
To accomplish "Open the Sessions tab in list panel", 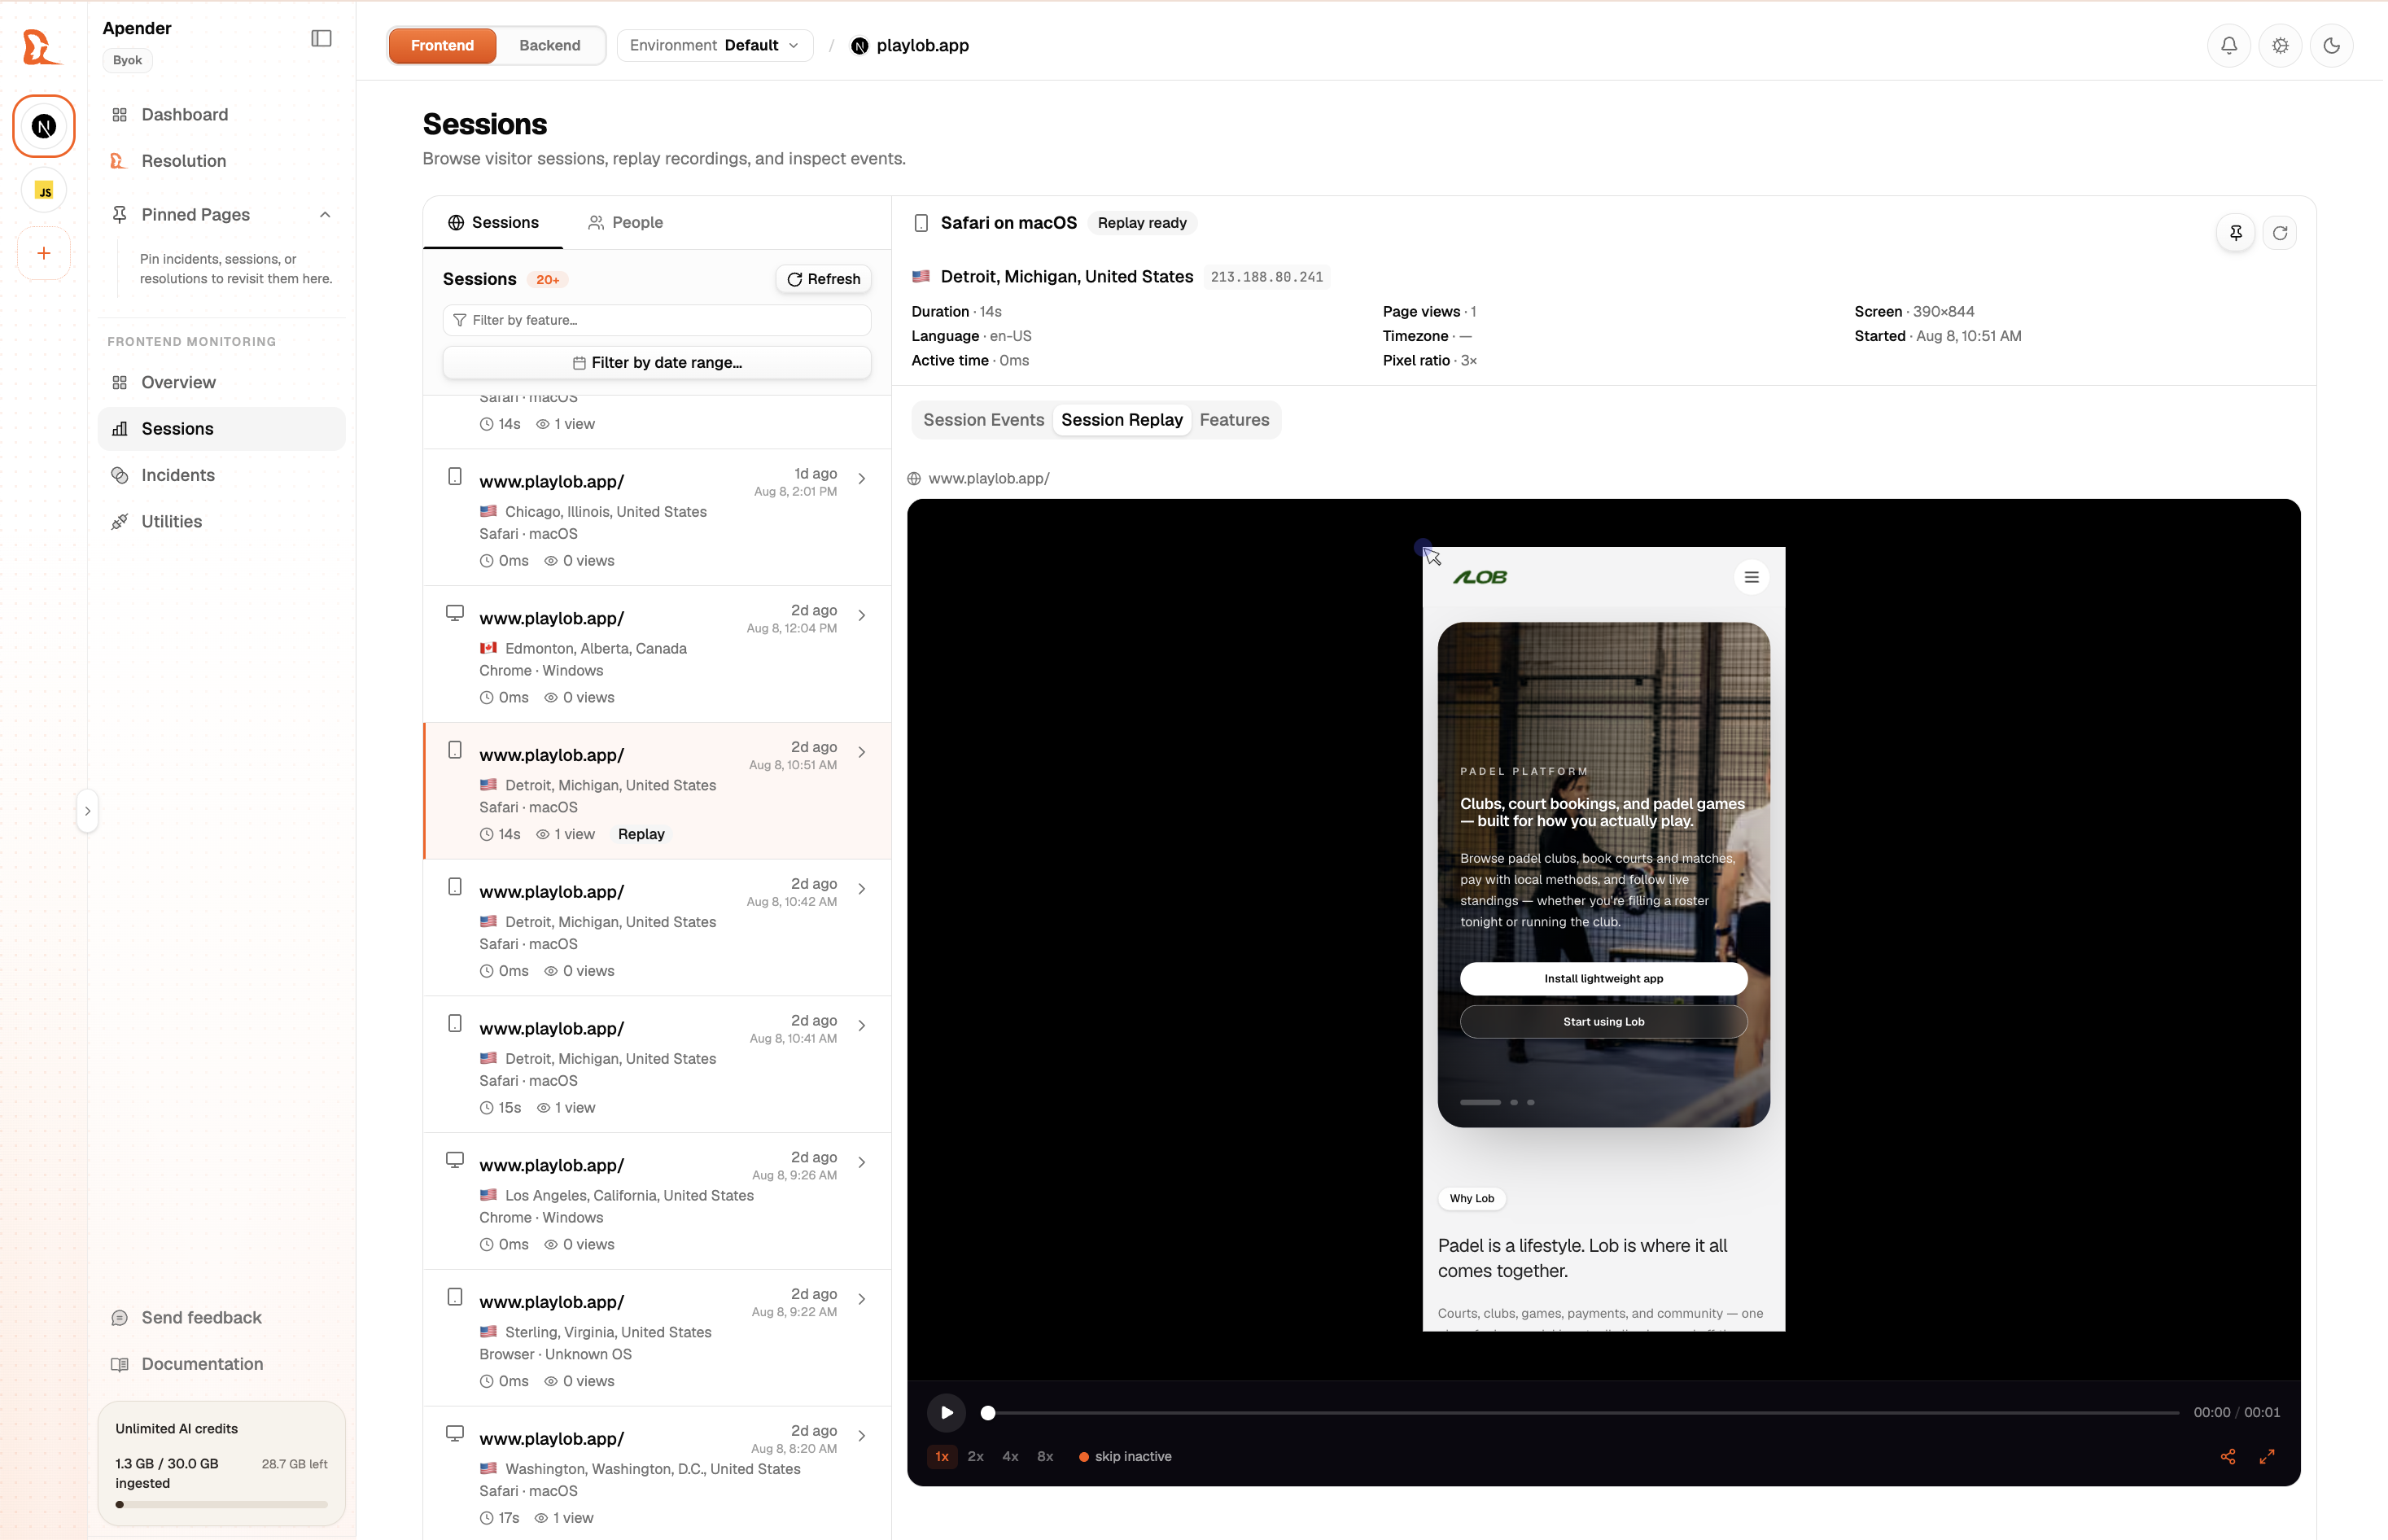I will point(493,222).
